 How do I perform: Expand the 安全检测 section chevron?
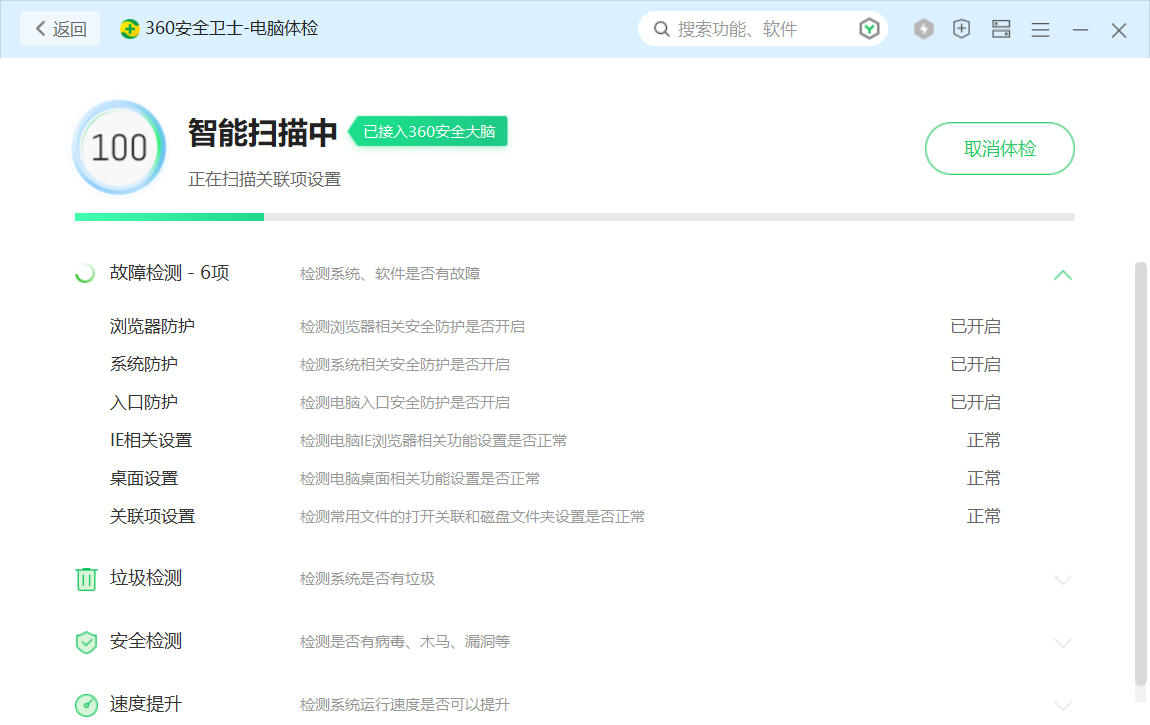tap(1063, 643)
